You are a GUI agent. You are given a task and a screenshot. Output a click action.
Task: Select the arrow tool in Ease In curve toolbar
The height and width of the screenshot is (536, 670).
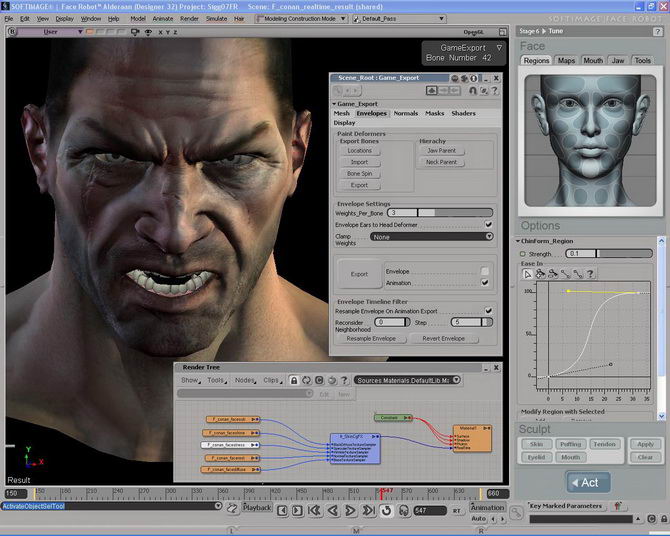(528, 274)
